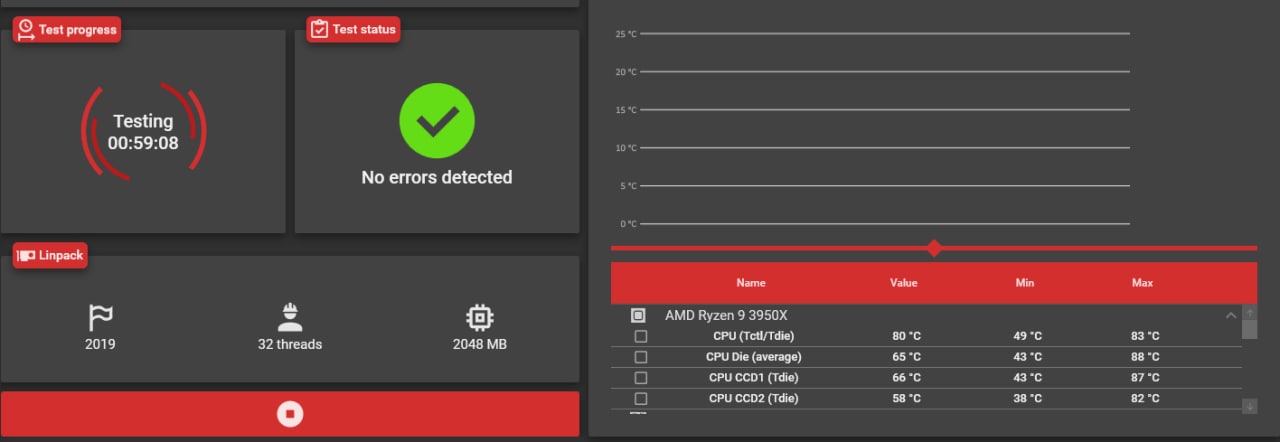This screenshot has width=1280, height=442.
Task: Toggle the AMD Ryzen 9 3950X group checkbox
Action: click(x=638, y=315)
